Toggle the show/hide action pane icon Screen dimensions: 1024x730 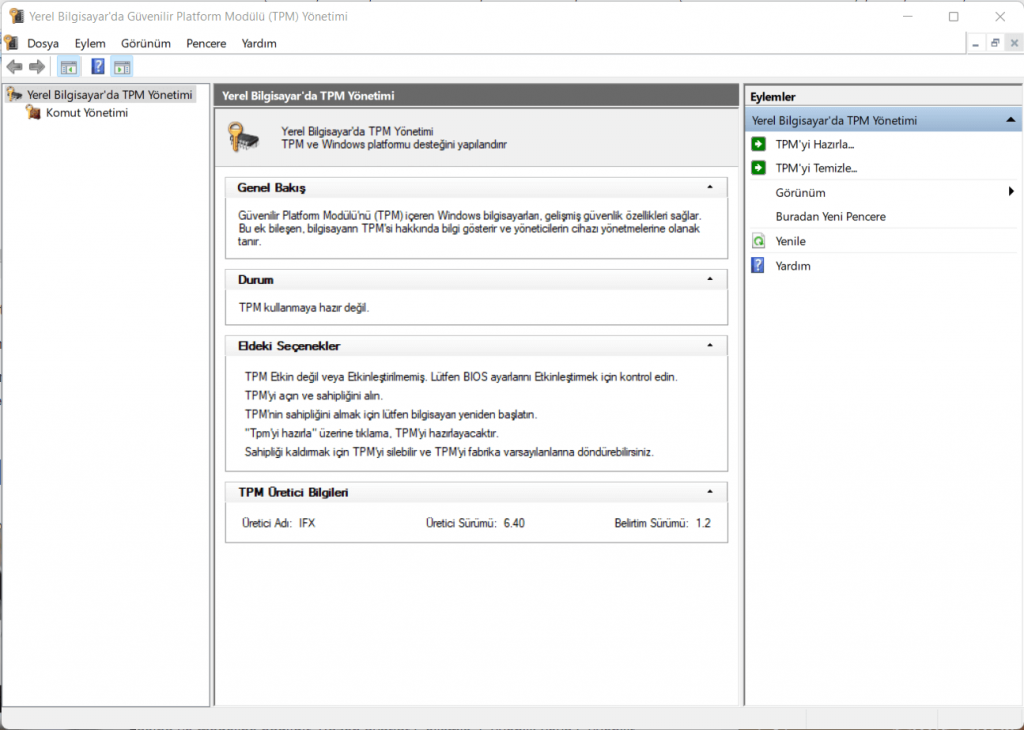coord(122,67)
